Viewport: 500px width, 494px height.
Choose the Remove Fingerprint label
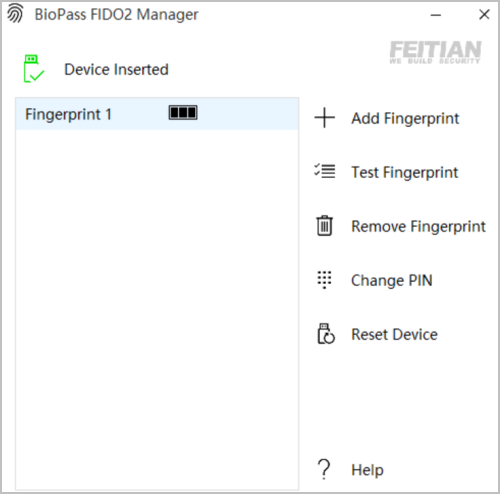click(418, 226)
